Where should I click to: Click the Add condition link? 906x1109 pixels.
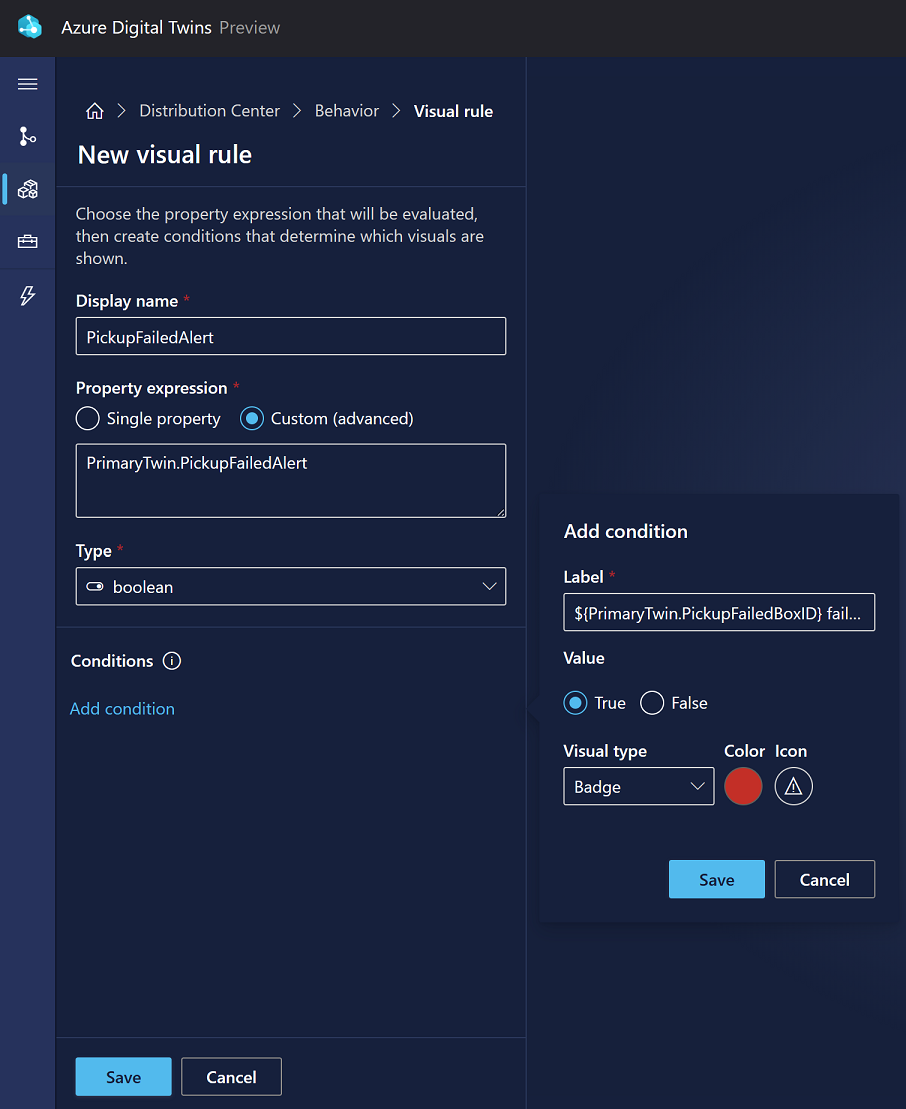pos(122,709)
